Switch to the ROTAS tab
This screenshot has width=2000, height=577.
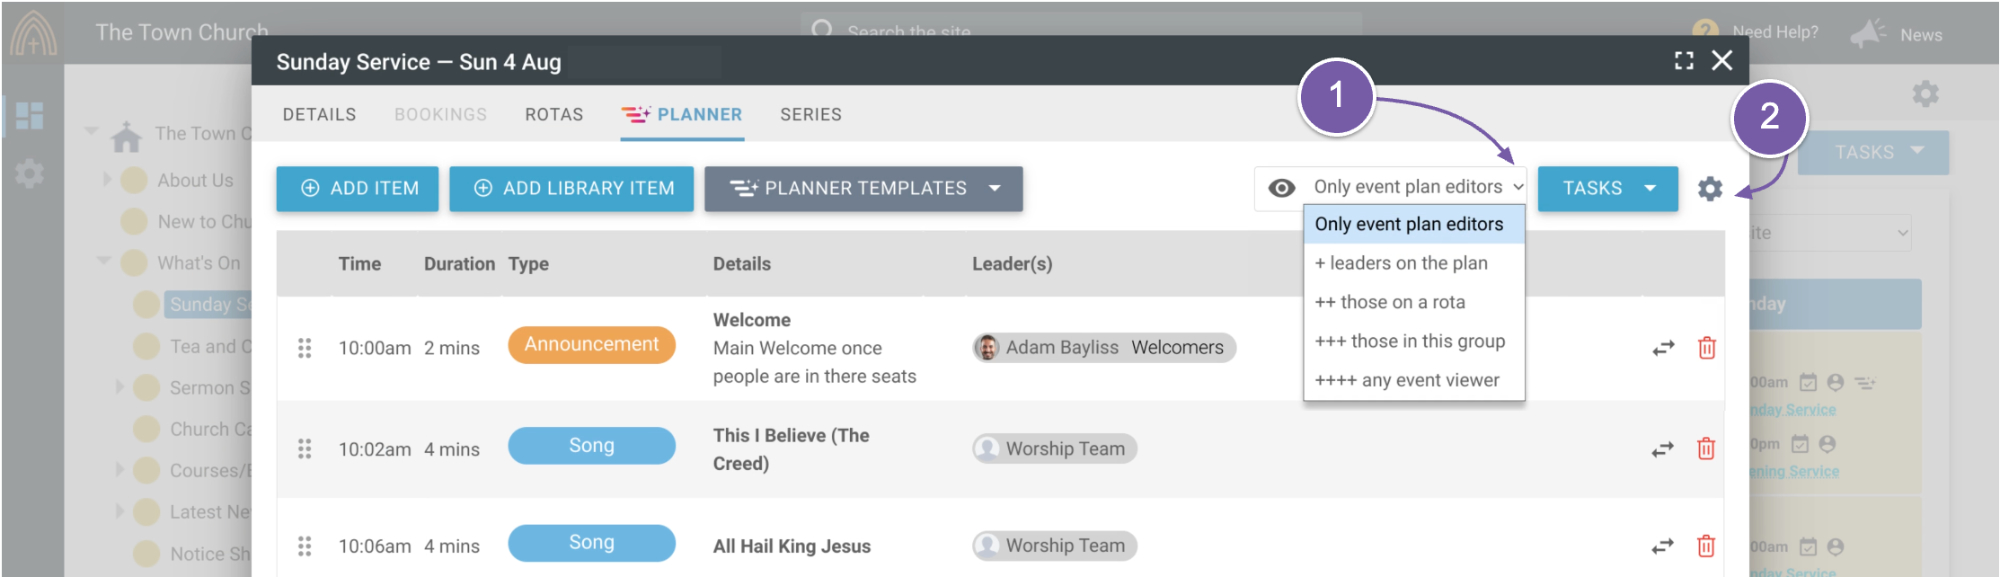[x=554, y=115]
